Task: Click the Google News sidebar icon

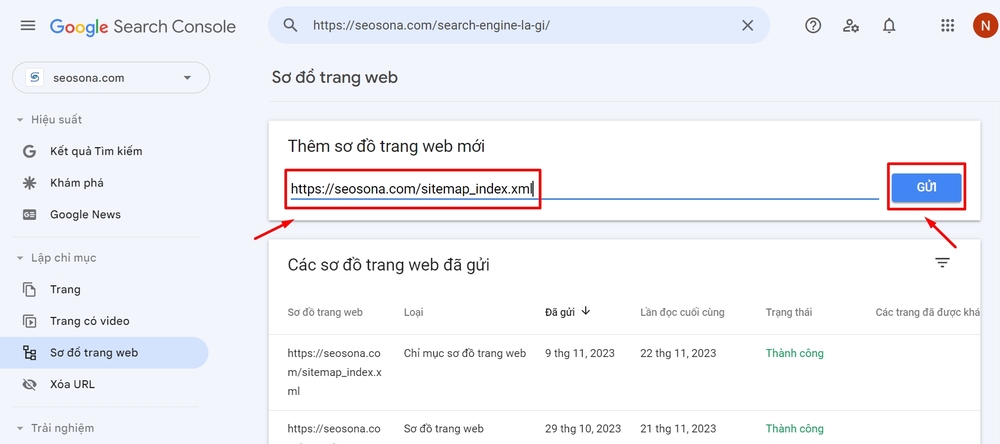Action: [29, 214]
